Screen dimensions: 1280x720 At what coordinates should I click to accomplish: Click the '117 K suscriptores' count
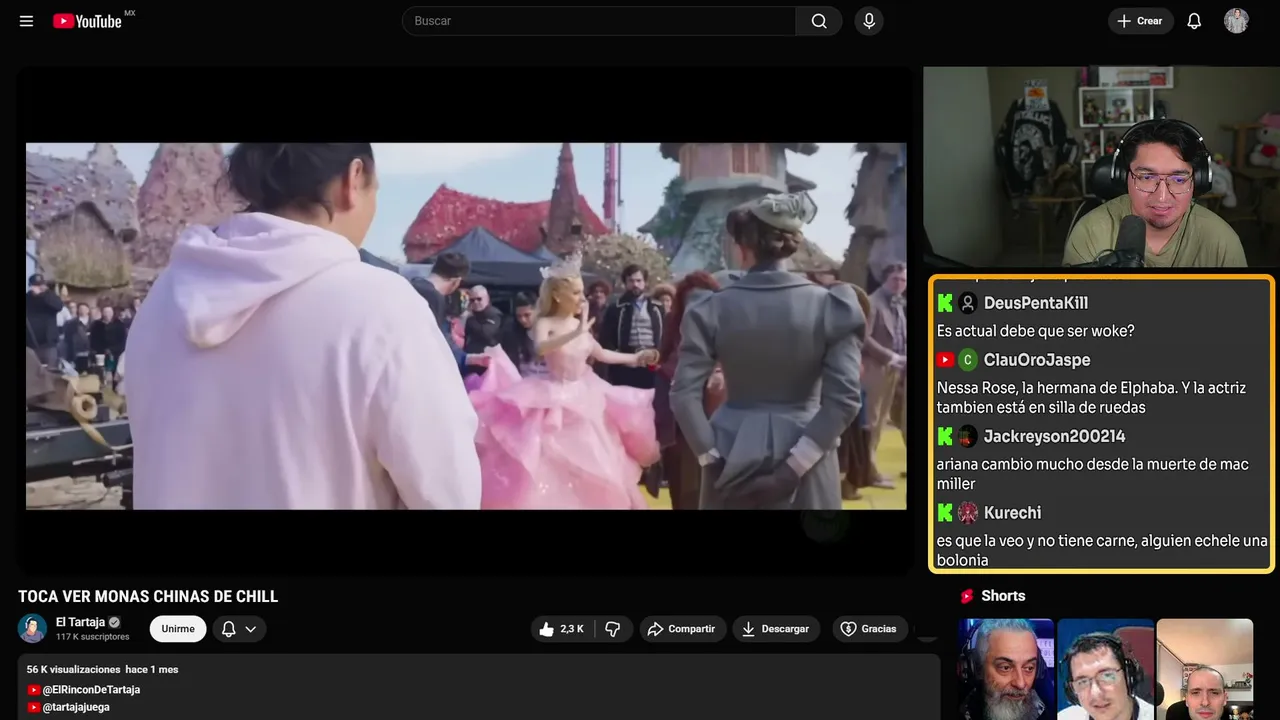tap(92, 637)
